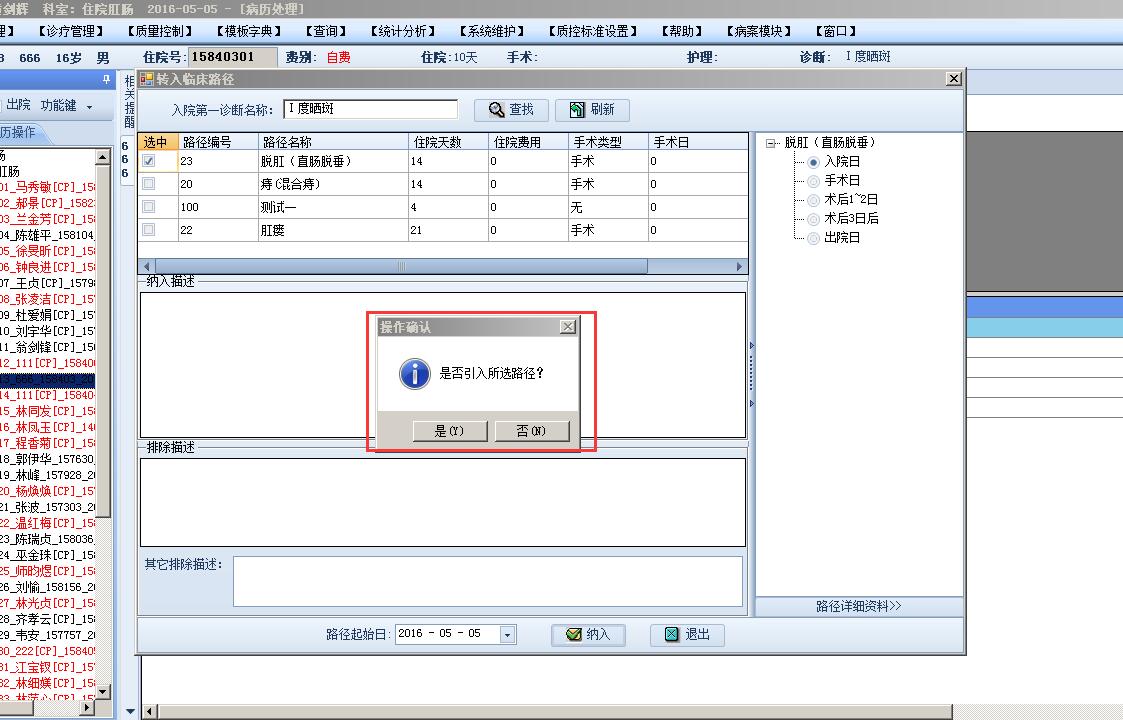Select the 术后3日后 radio option
Screen dimensions: 1123x720
coord(813,219)
